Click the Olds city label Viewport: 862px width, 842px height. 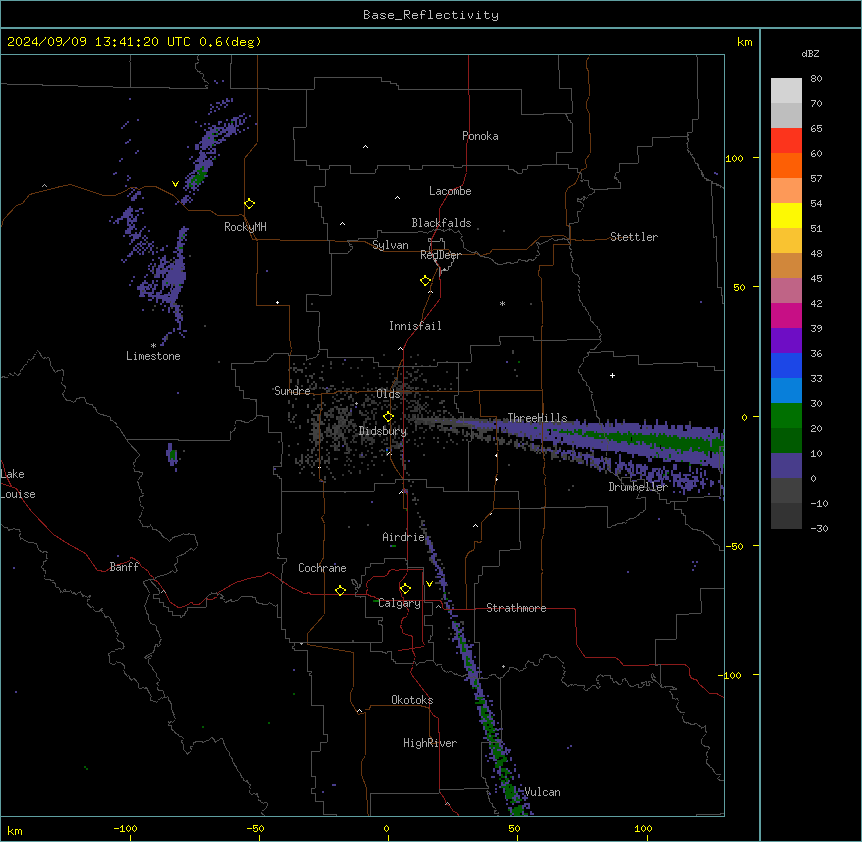click(x=388, y=394)
